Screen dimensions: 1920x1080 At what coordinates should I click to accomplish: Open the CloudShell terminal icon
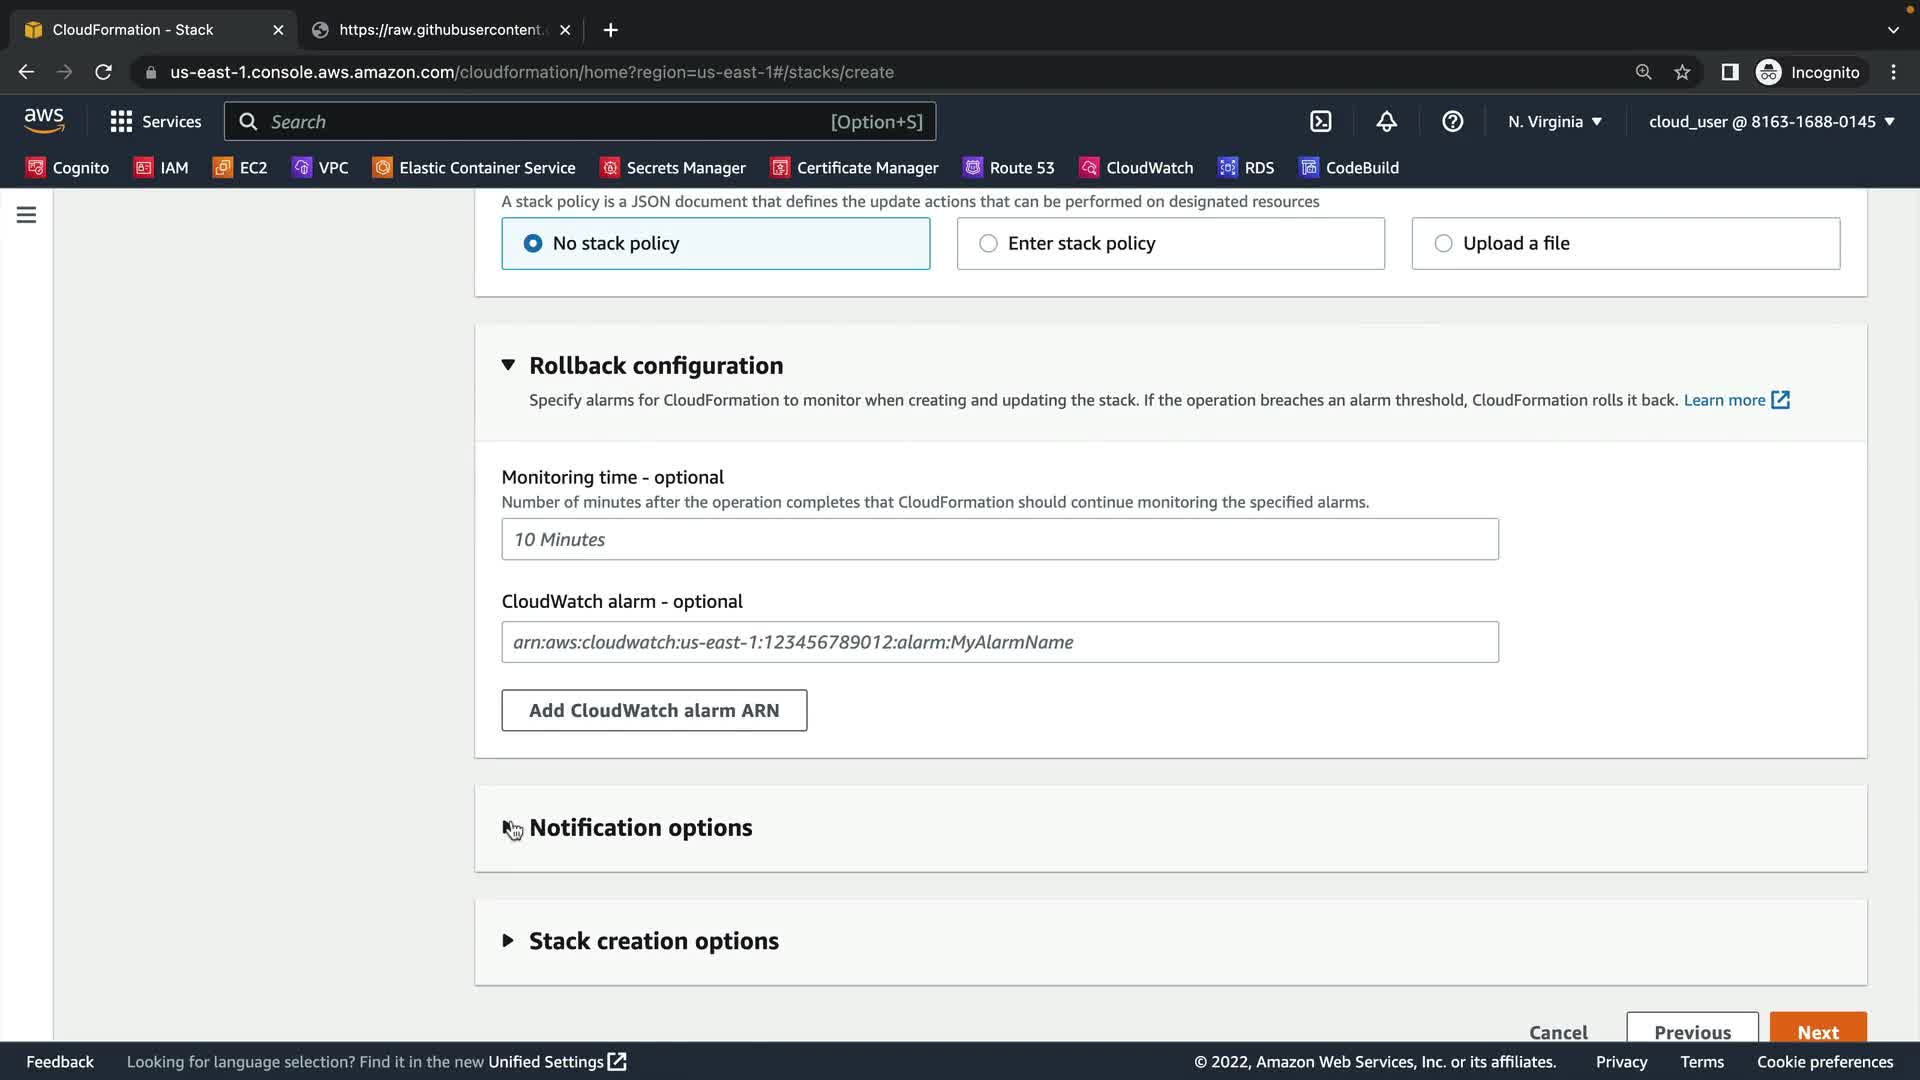[1321, 122]
